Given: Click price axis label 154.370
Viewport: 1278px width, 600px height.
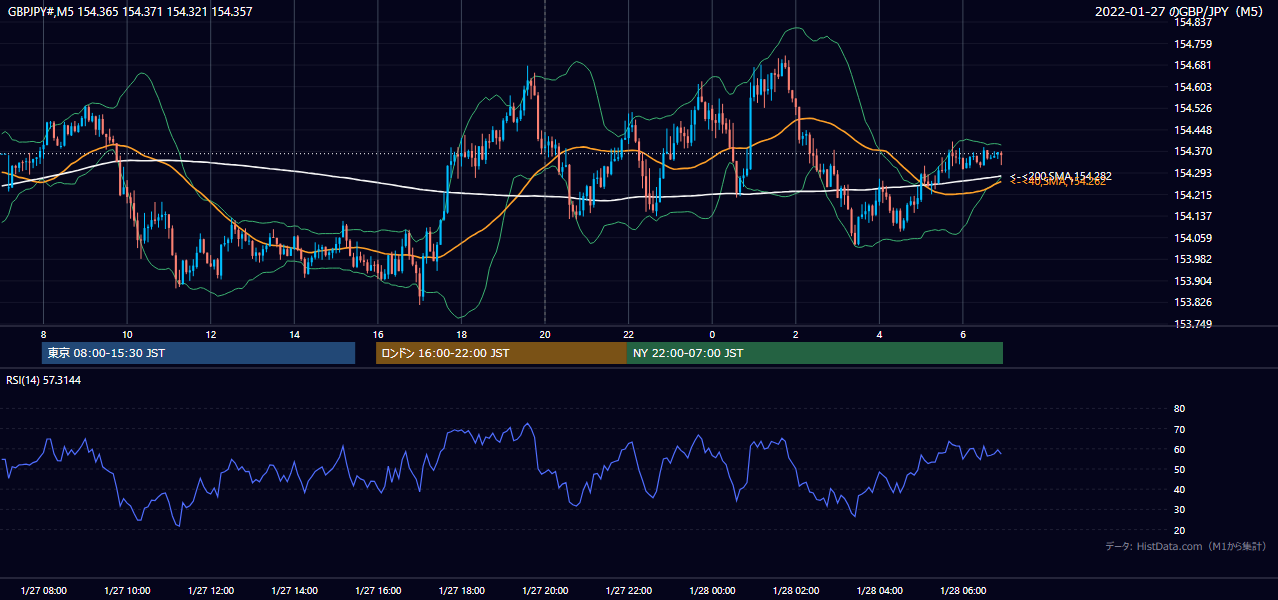Looking at the screenshot, I should 1194,151.
